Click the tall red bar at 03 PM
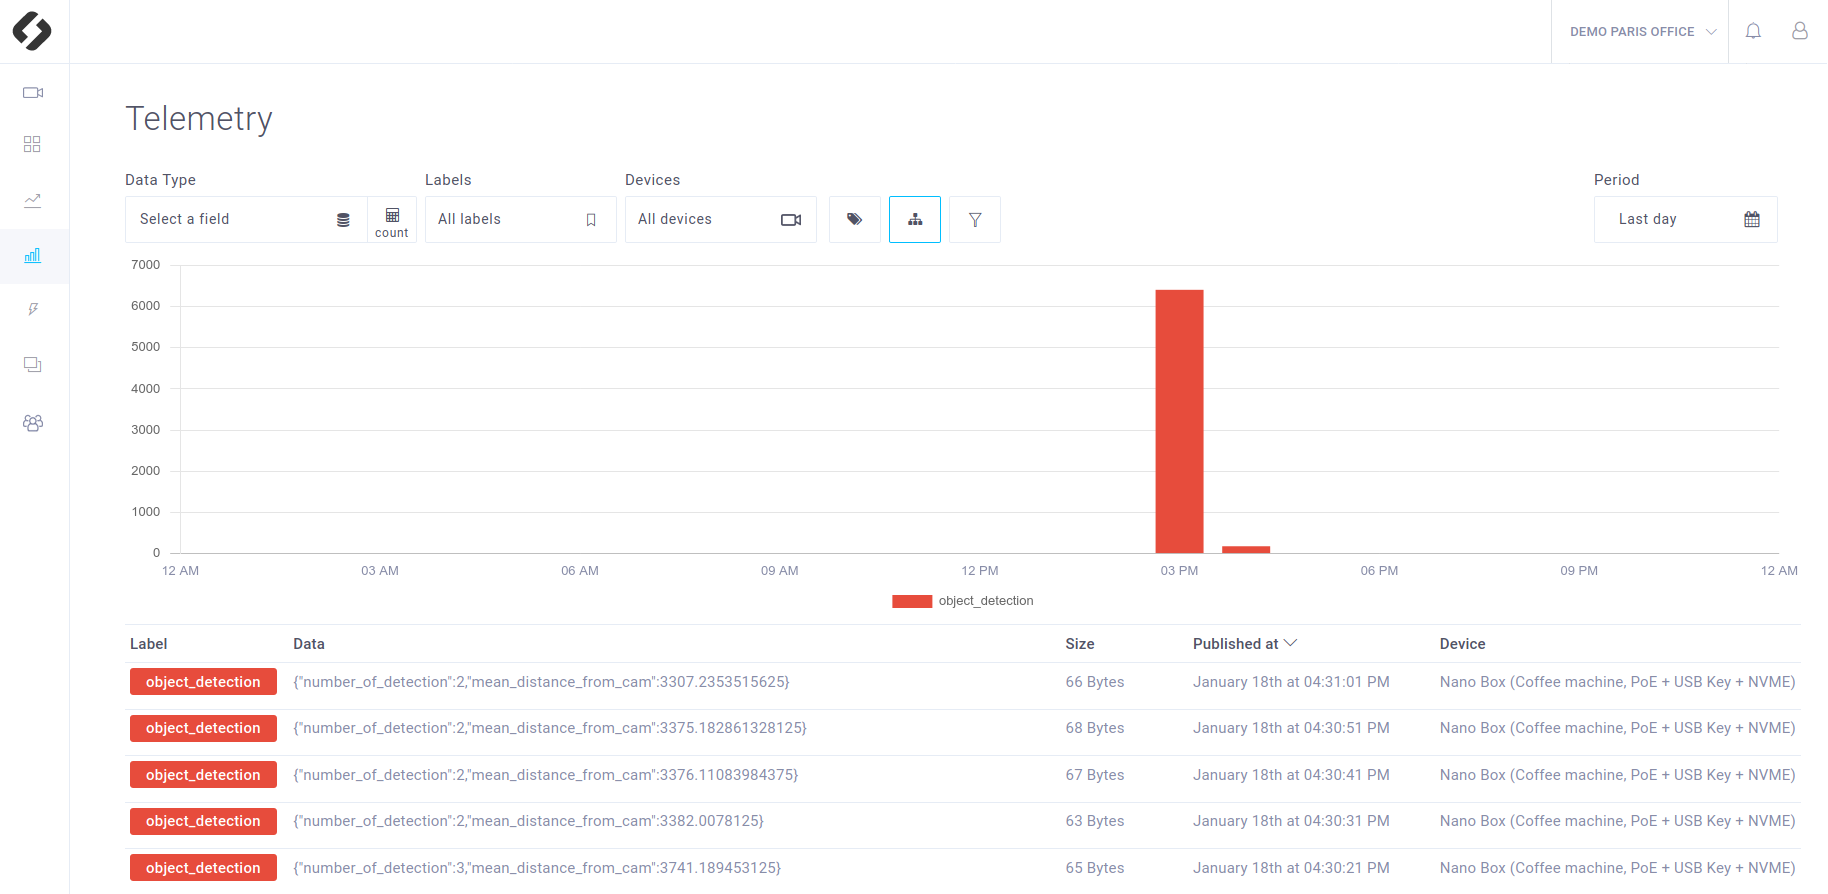The width and height of the screenshot is (1828, 894). point(1180,421)
